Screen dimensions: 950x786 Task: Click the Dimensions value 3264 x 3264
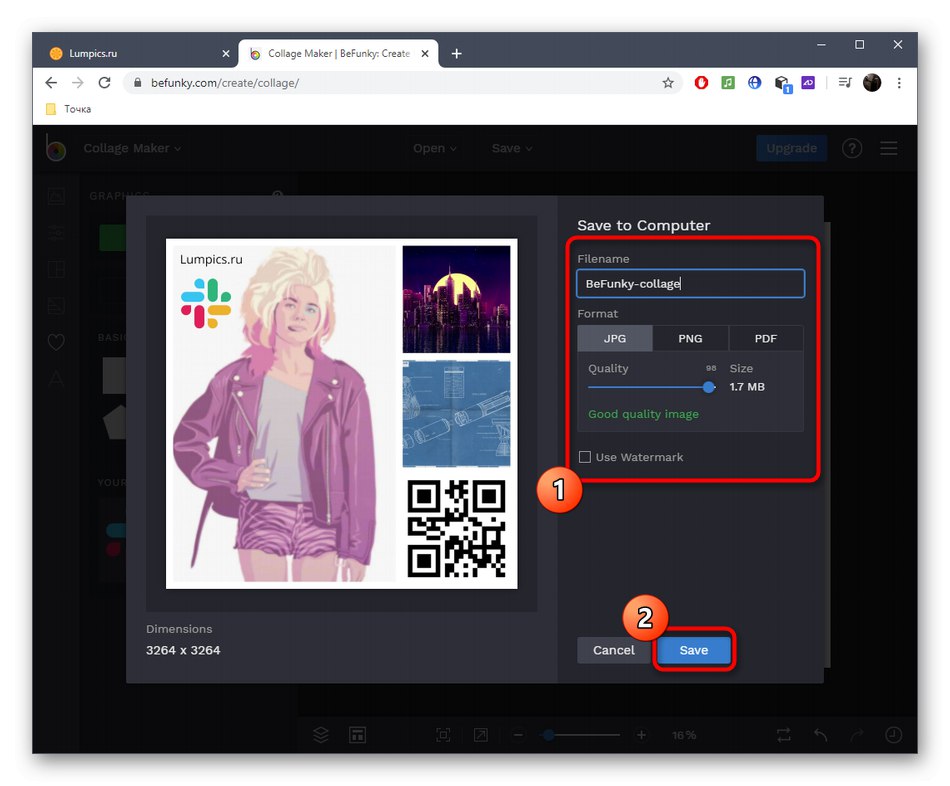pos(183,650)
